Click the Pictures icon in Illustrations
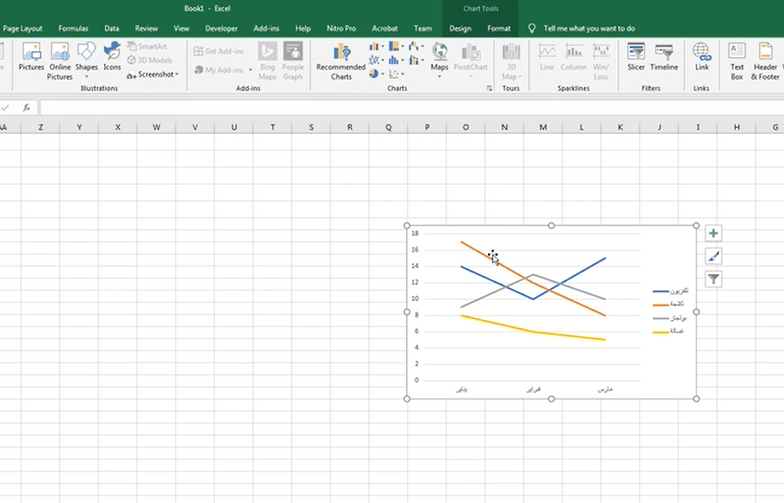The image size is (784, 503). click(31, 58)
